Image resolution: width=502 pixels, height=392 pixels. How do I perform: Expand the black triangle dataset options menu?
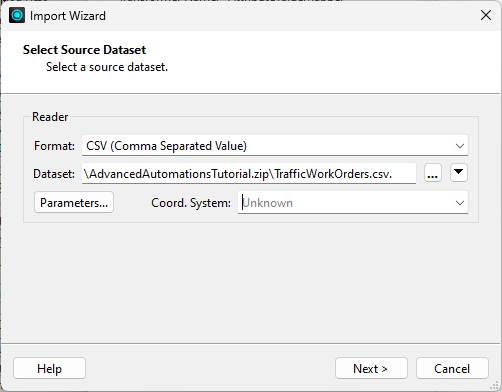459,173
